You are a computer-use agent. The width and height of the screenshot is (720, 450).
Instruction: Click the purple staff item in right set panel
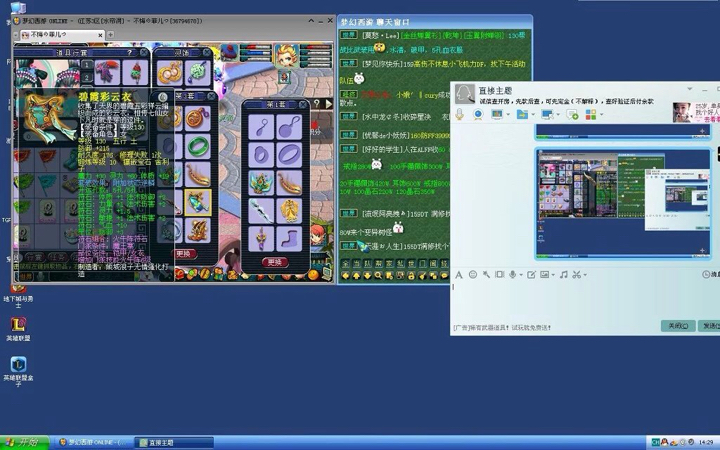(261, 239)
